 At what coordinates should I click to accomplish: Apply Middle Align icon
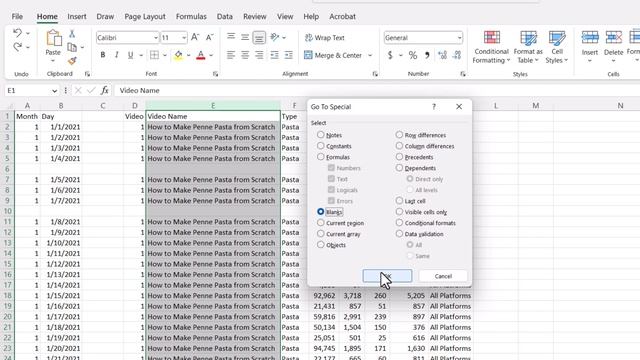[x=245, y=37]
